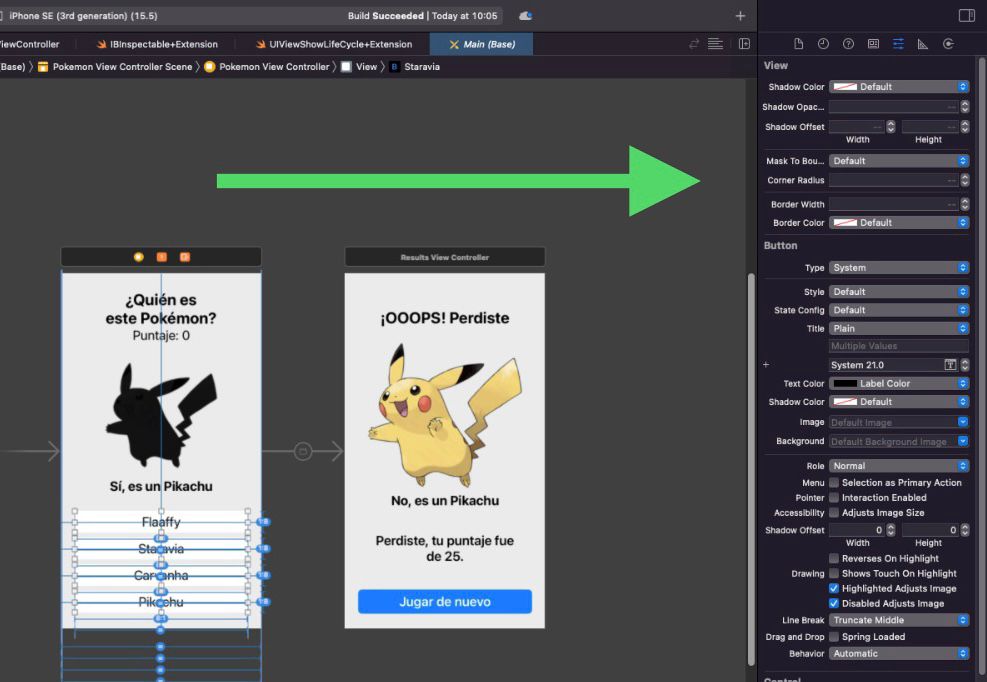The height and width of the screenshot is (682, 987).
Task: Click button Shadow Color swatch
Action: click(845, 402)
